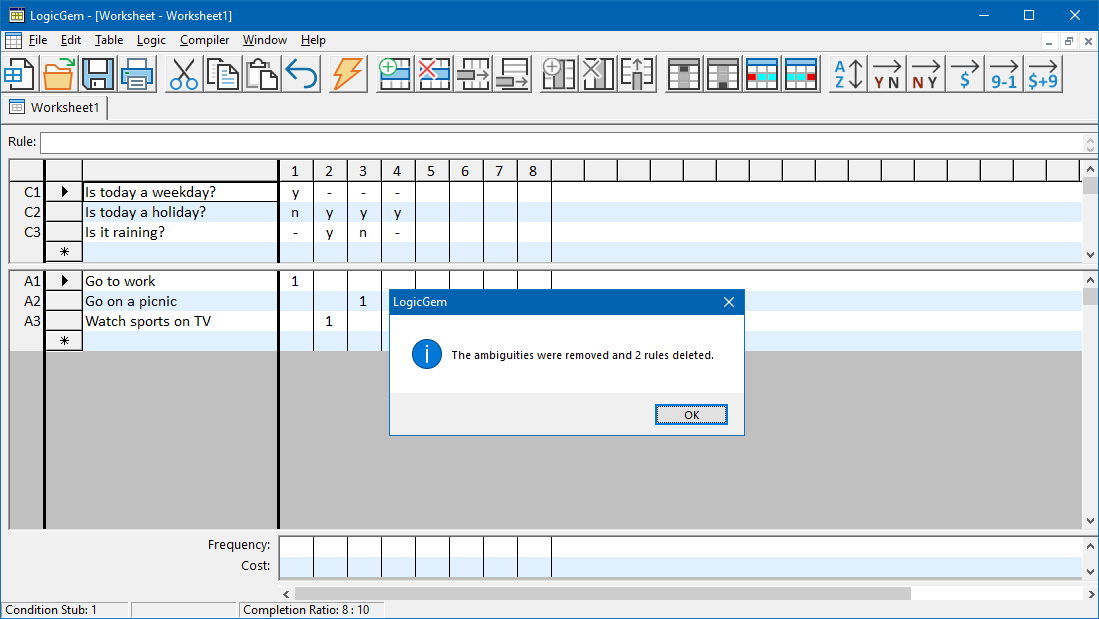Cut selection with the scissors icon
Viewport: 1099px width, 619px height.
pyautogui.click(x=184, y=74)
